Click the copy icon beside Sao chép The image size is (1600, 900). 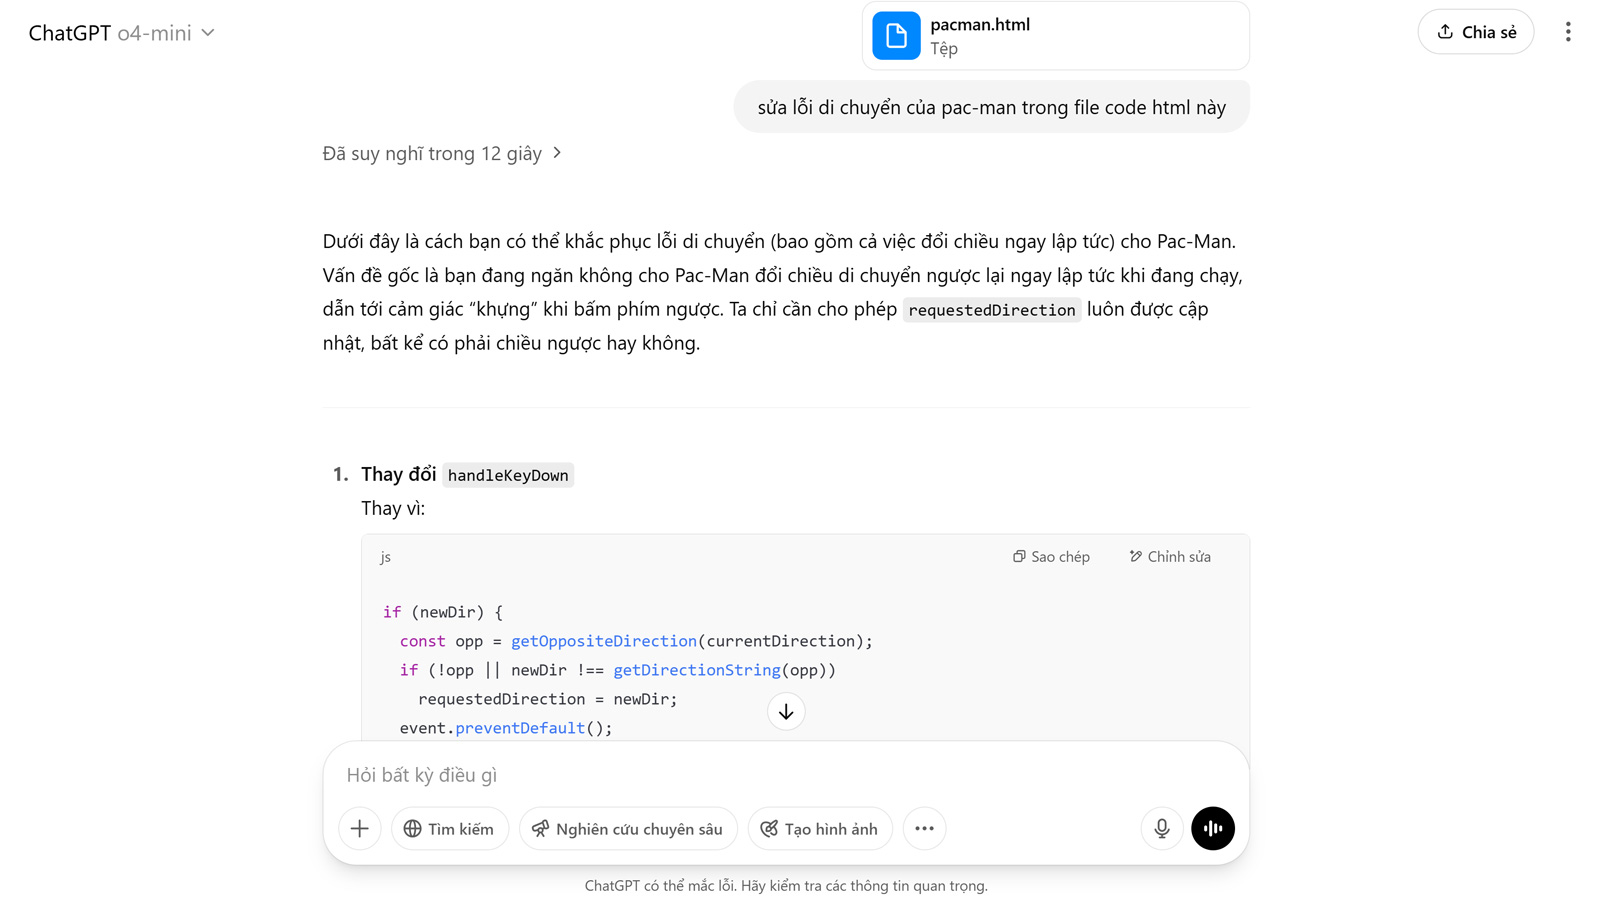click(1019, 557)
